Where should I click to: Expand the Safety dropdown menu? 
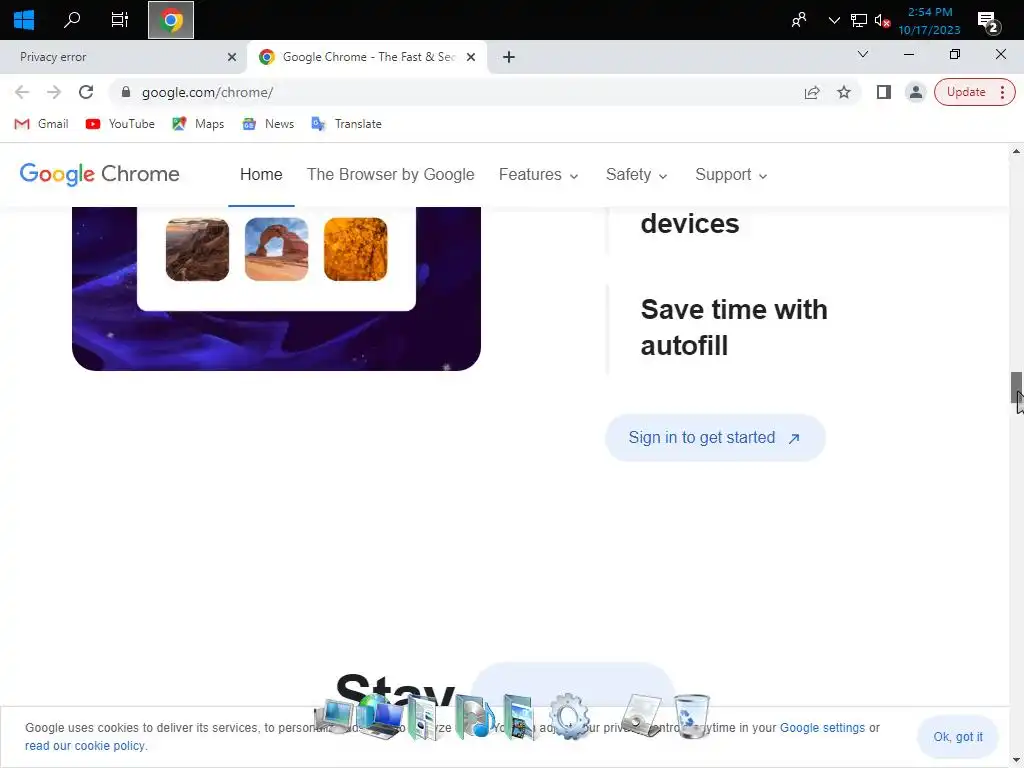tap(636, 174)
